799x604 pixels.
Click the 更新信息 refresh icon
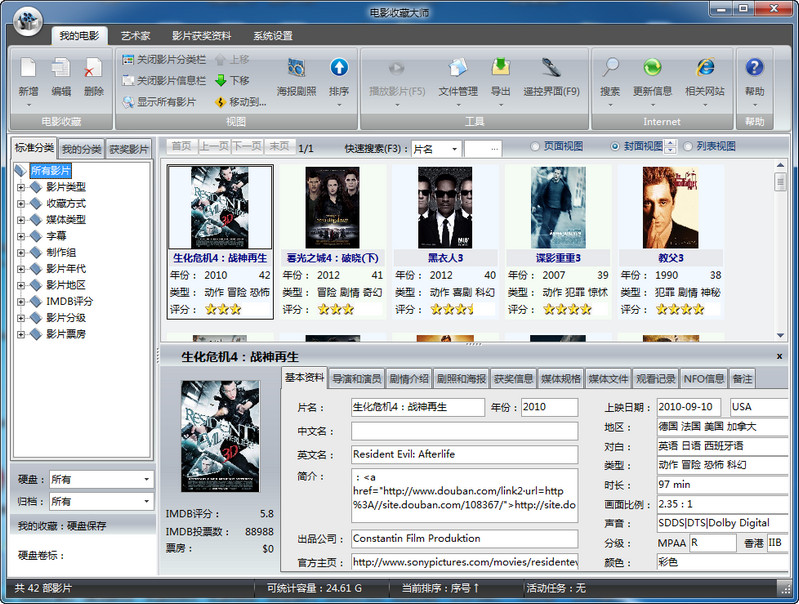(x=652, y=67)
